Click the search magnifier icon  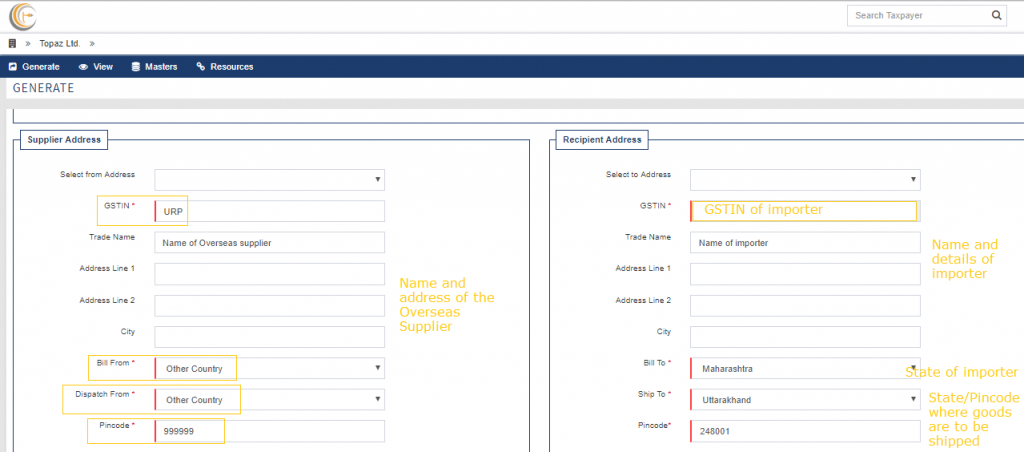click(x=995, y=15)
